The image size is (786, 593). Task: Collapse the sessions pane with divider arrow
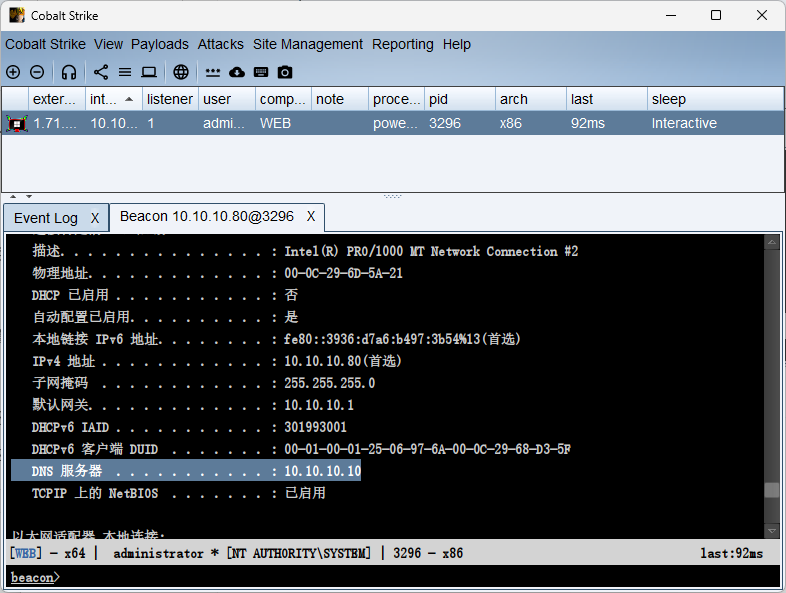click(x=13, y=196)
